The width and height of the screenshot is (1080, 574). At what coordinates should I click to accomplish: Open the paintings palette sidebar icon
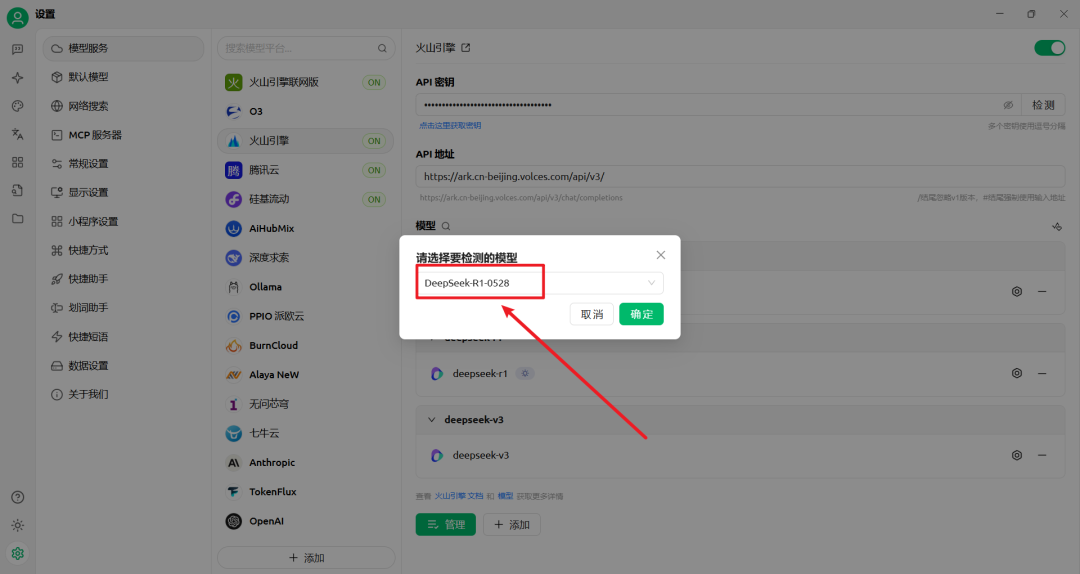[x=17, y=106]
